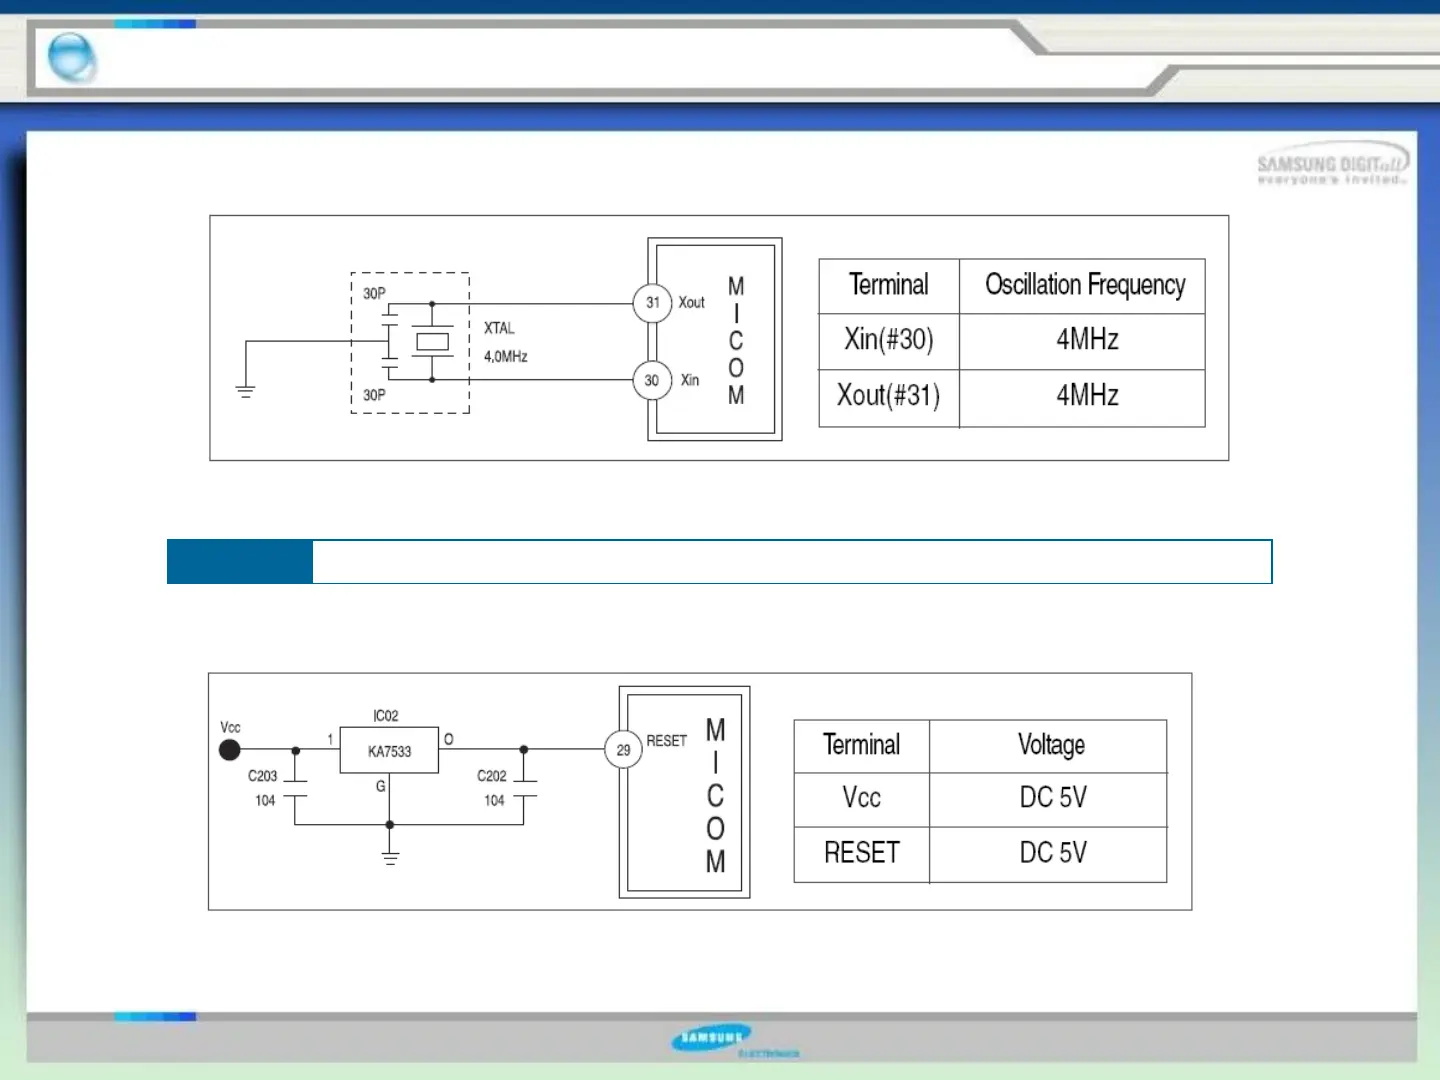Screen dimensions: 1440x1080
Task: Select pin 31 circle on the MICOM
Action: [652, 302]
